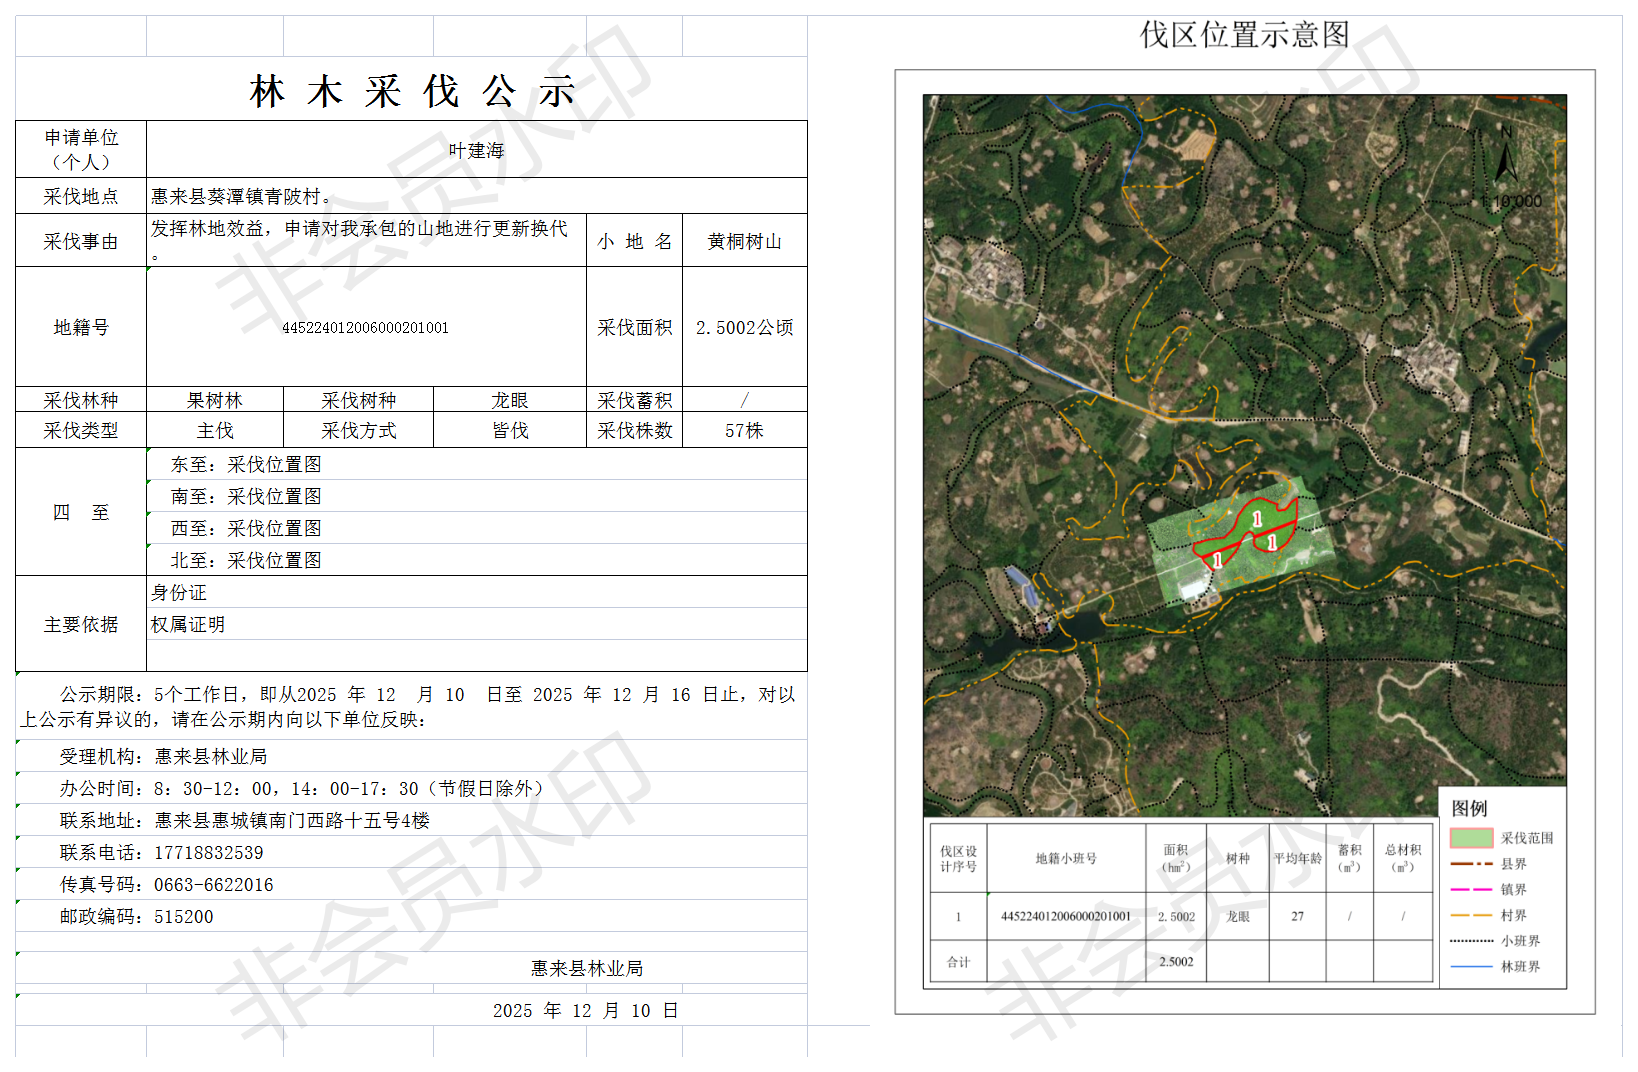Click the 东至 boundary row
The image size is (1638, 1072).
246,465
